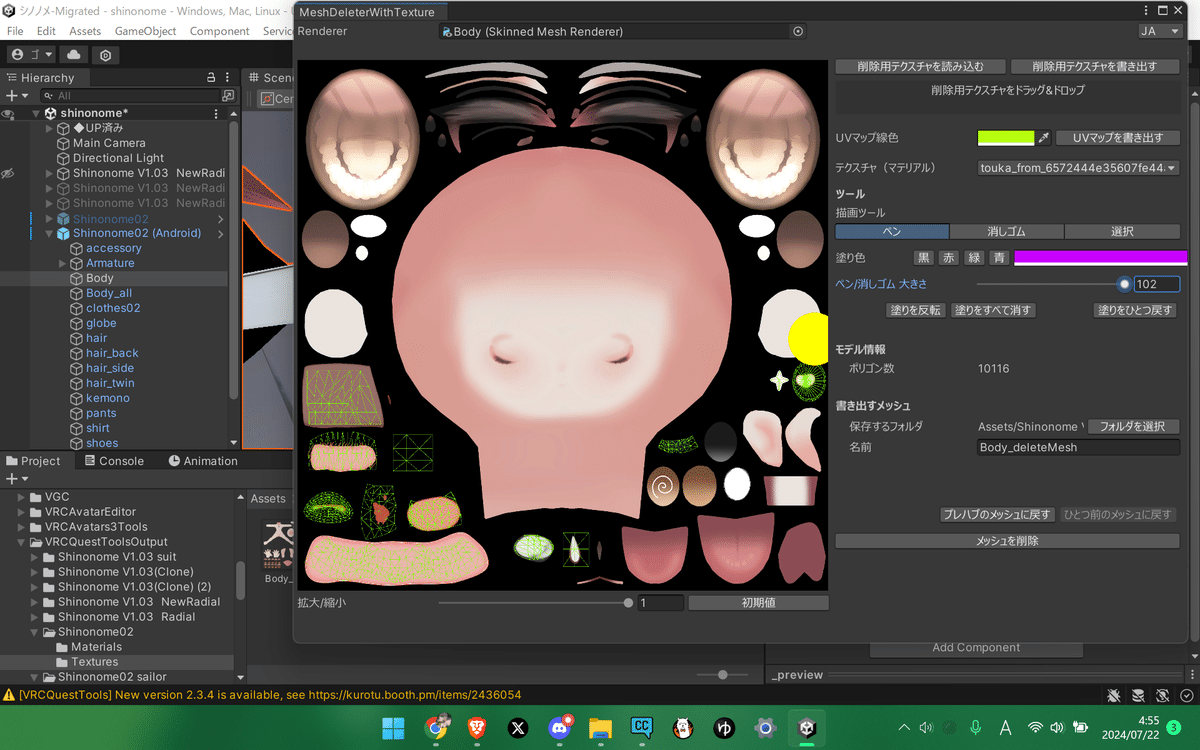Open Discord from taskbar
This screenshot has height=750, width=1200.
559,728
